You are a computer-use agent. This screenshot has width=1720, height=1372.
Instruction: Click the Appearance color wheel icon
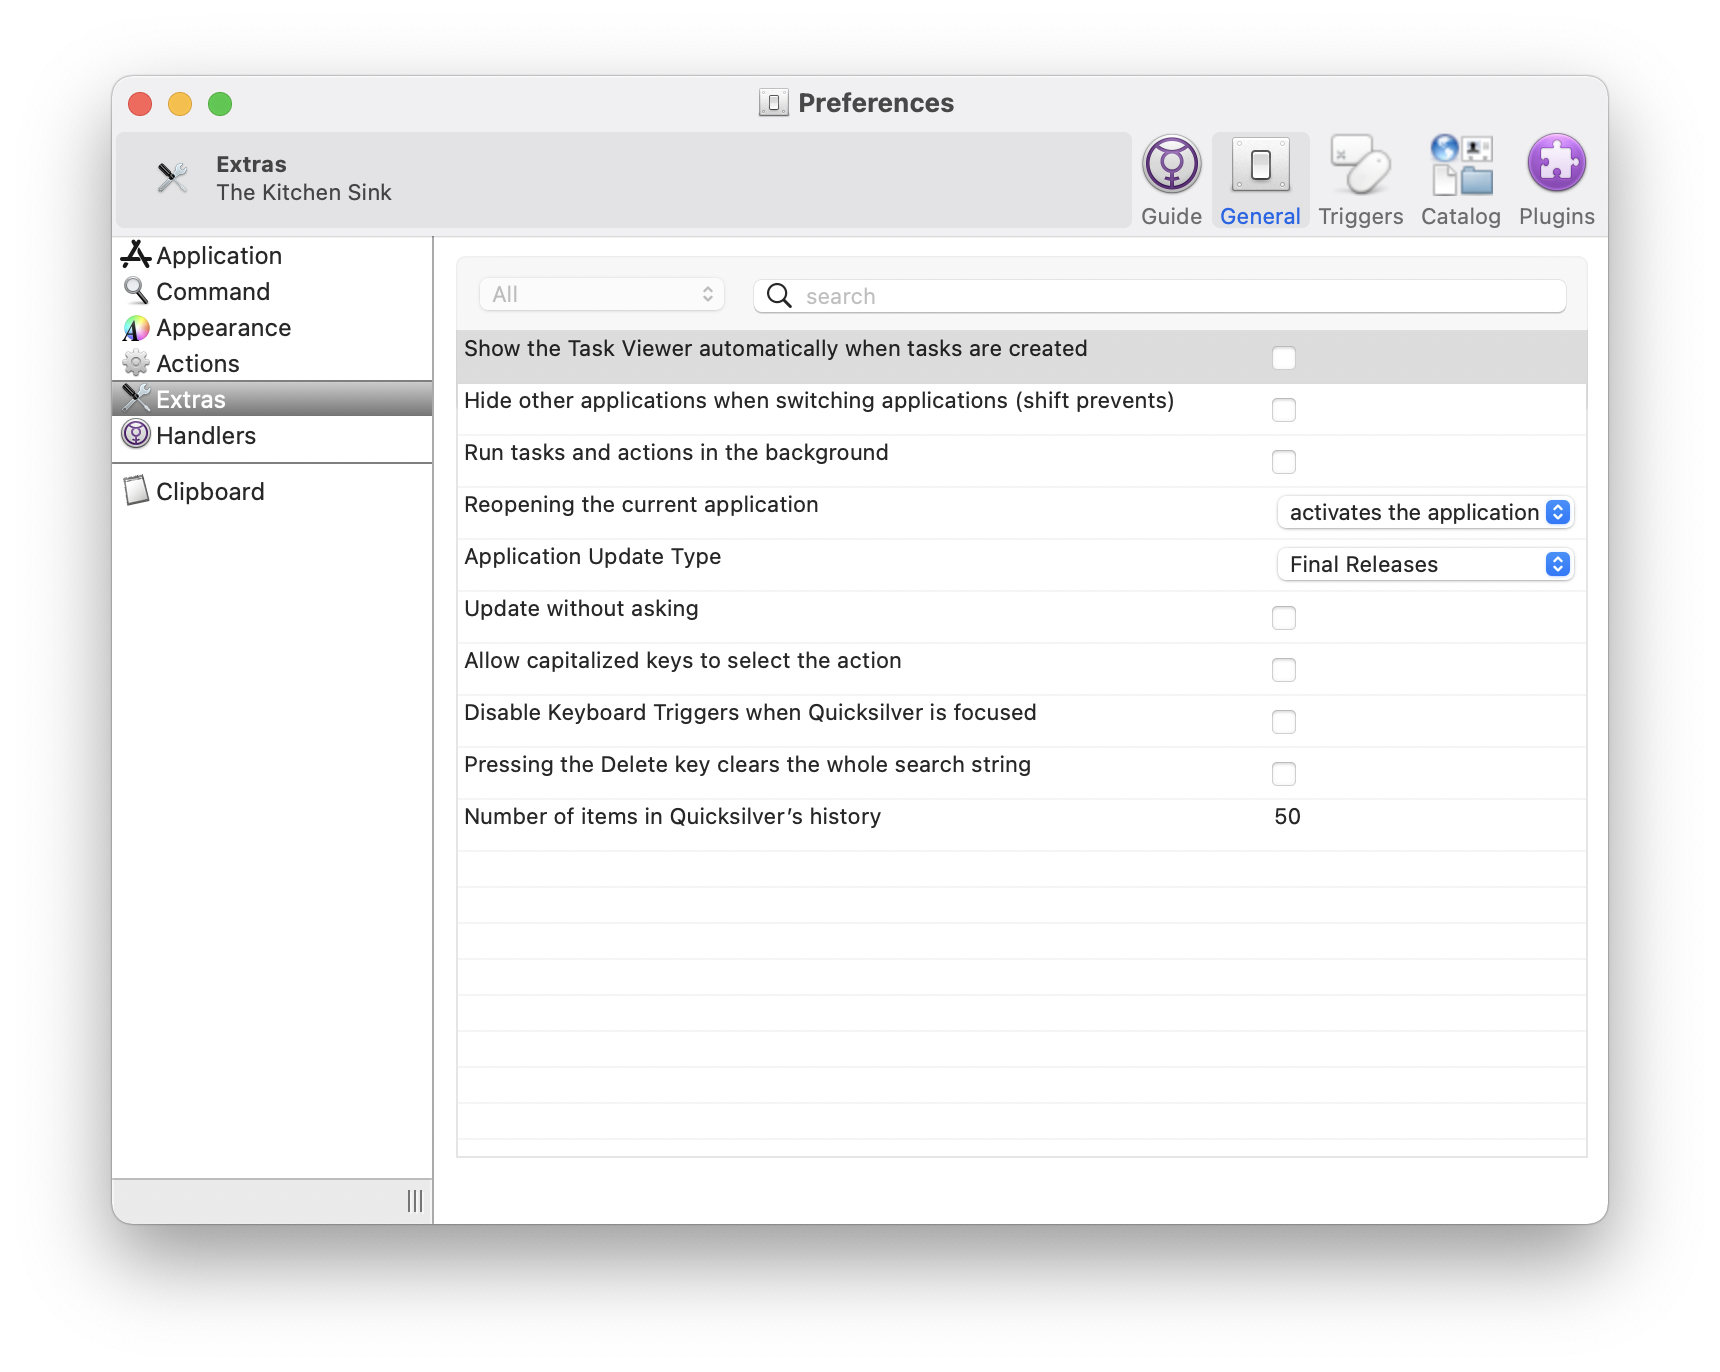point(136,328)
